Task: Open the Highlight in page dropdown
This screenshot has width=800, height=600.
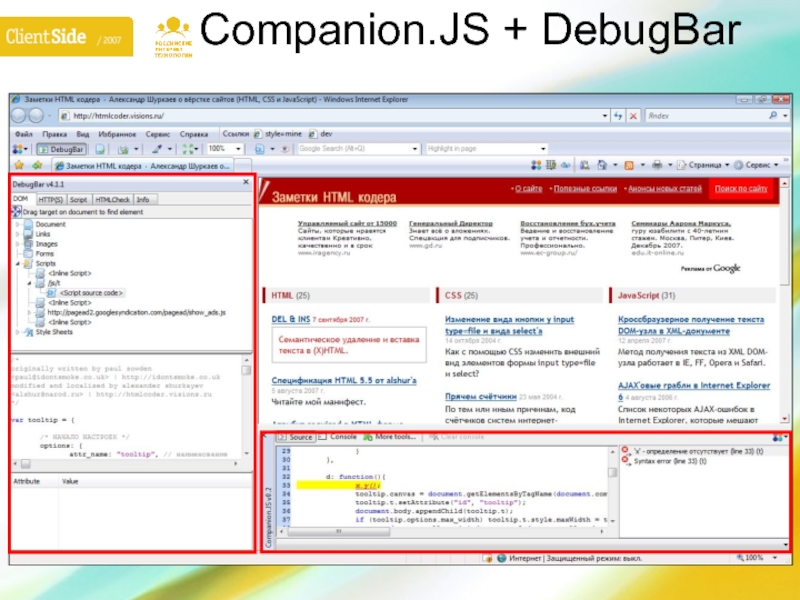Action: (x=543, y=149)
